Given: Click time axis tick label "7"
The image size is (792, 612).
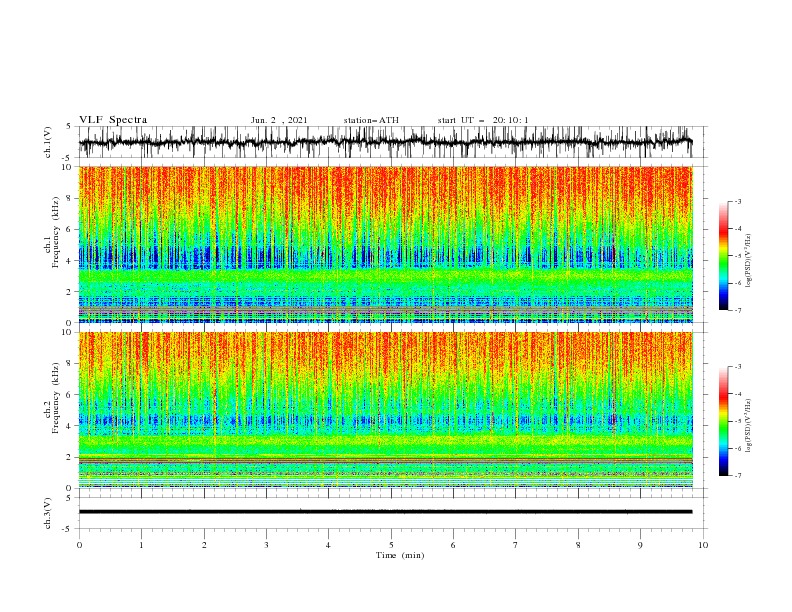Looking at the screenshot, I should point(516,545).
